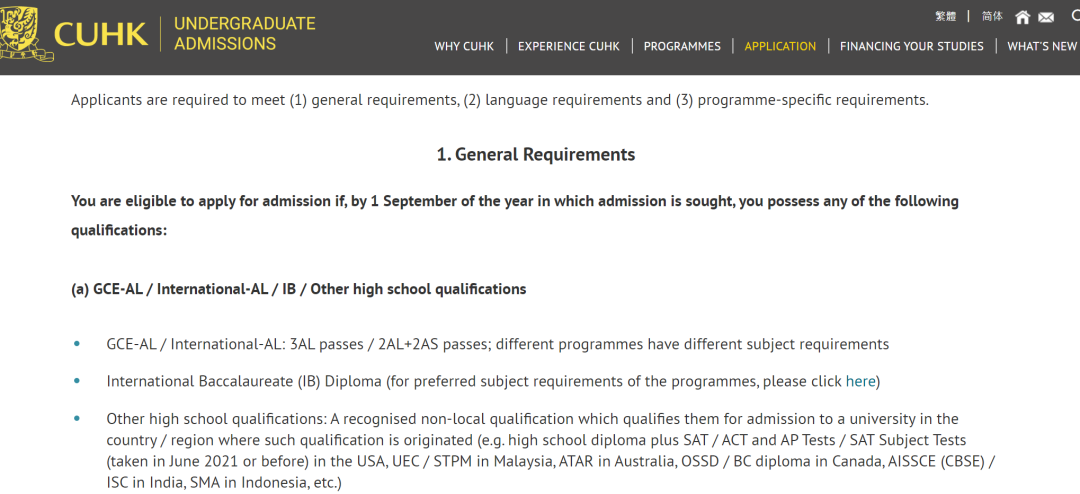
Task: Click the CUHK crest emblem
Action: click(25, 30)
